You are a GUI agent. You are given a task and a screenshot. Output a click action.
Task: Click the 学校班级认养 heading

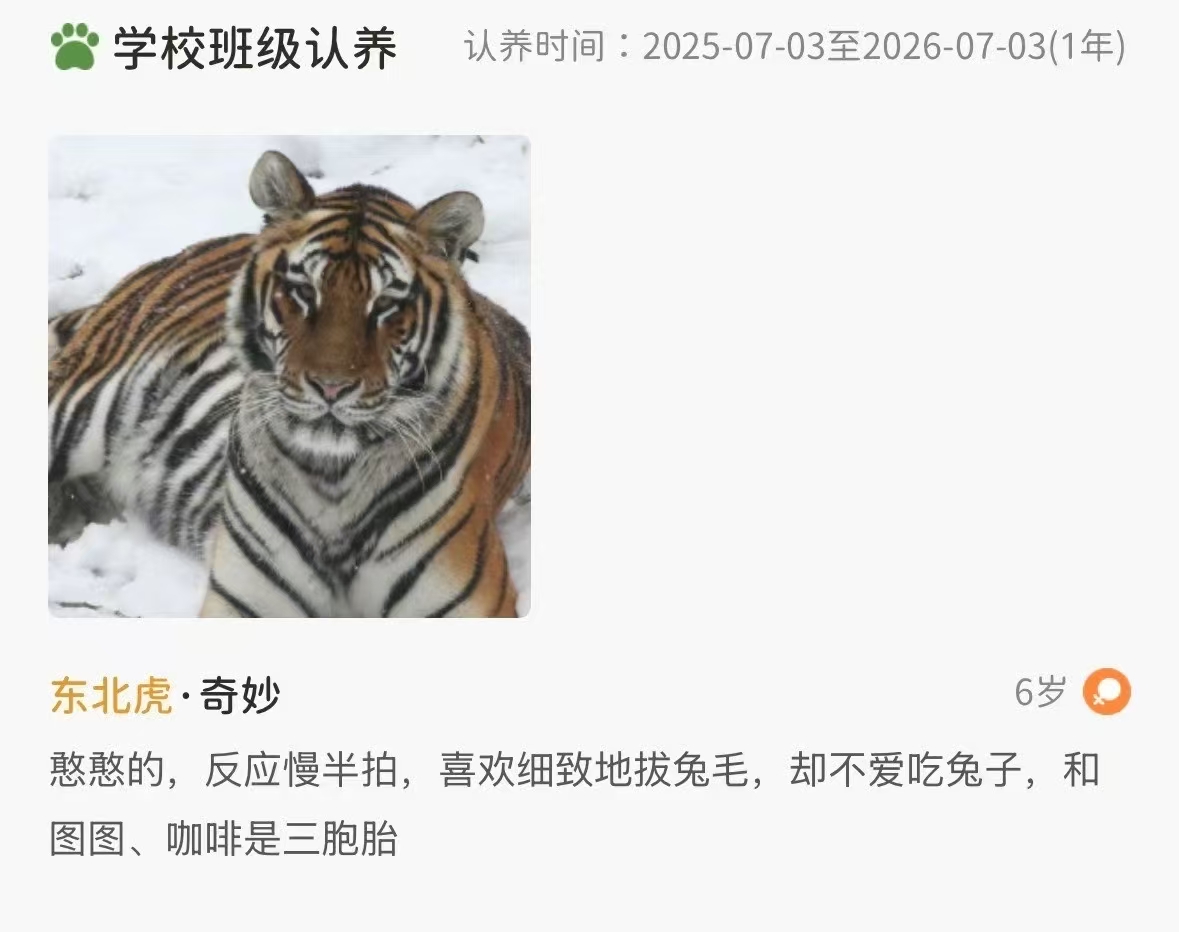click(255, 47)
